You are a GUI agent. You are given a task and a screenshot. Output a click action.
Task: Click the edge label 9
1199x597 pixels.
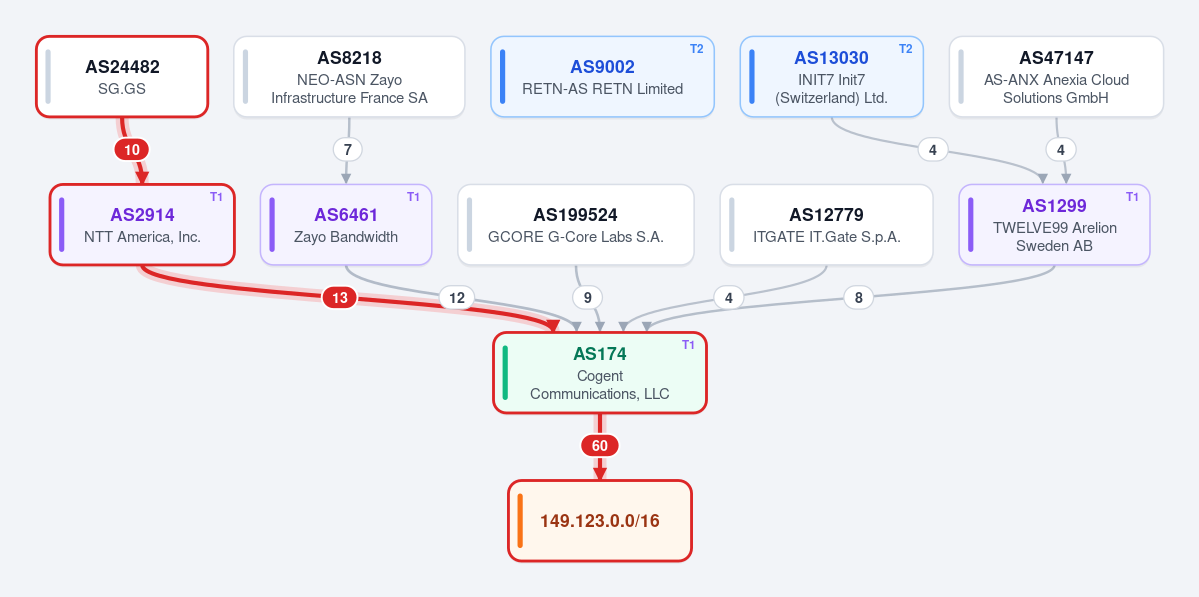coord(587,298)
